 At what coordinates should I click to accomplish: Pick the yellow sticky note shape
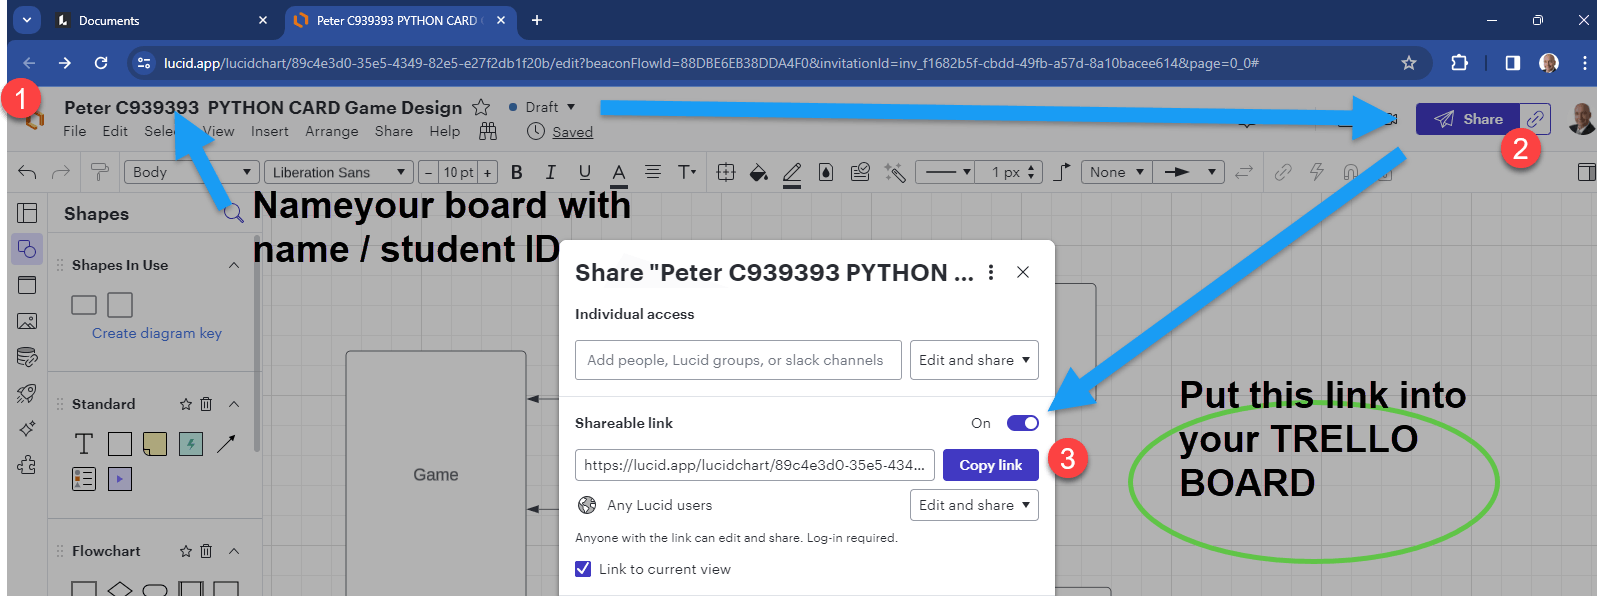pyautogui.click(x=155, y=443)
